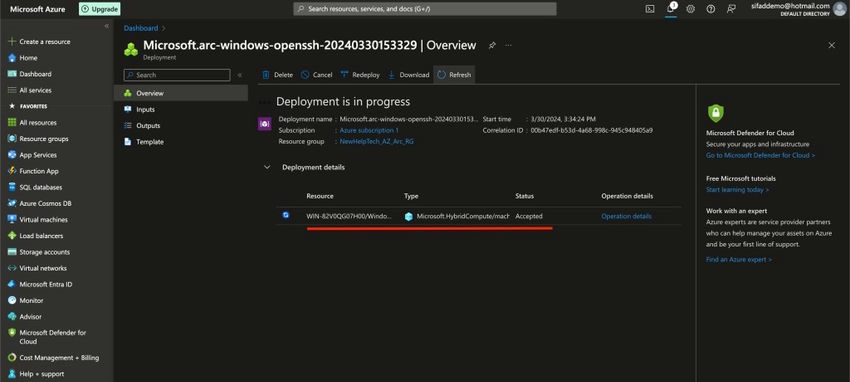
Task: Click the Resource groups icon
Action: click(x=12, y=139)
